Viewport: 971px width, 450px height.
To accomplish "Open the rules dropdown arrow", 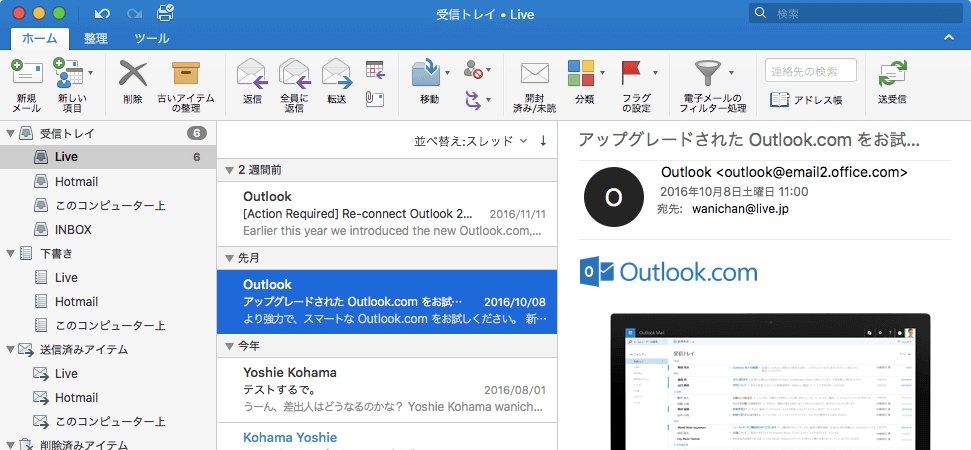I will pyautogui.click(x=489, y=100).
